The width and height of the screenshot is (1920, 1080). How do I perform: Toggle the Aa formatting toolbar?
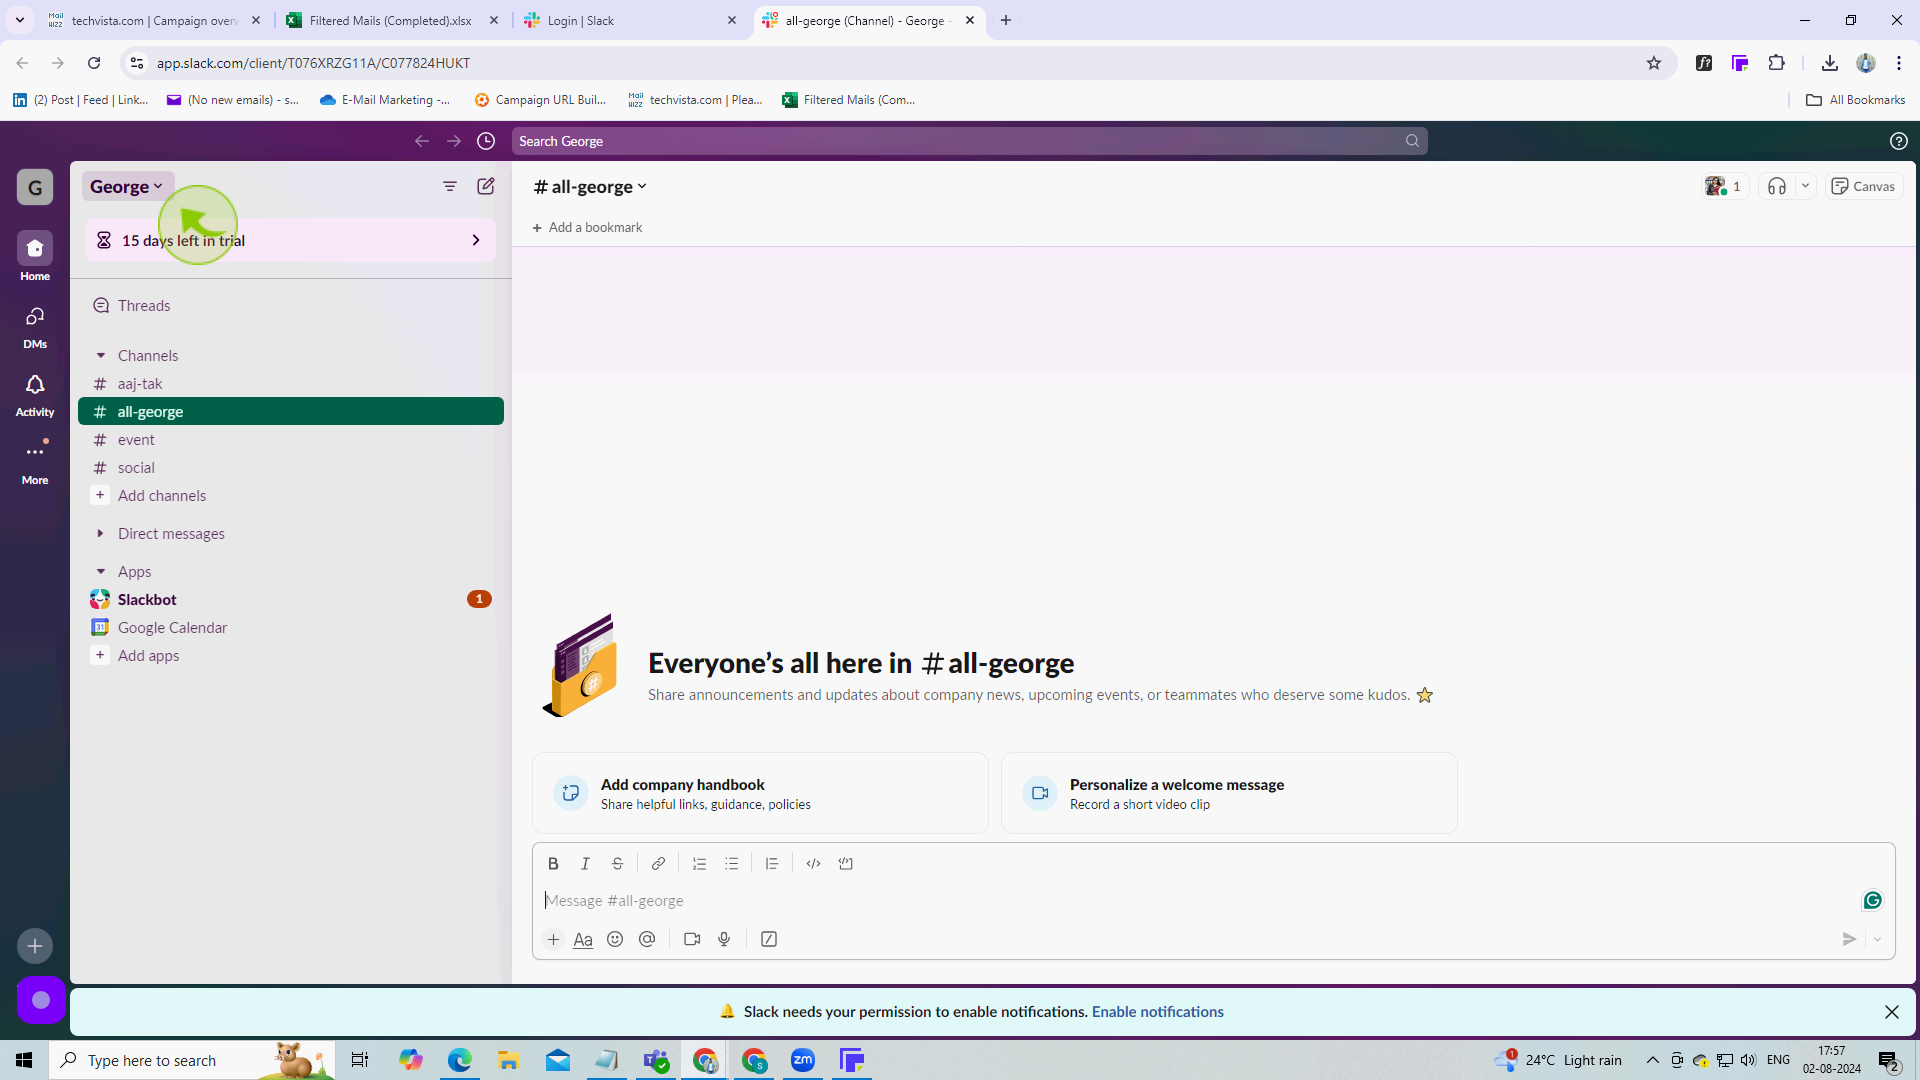[583, 939]
